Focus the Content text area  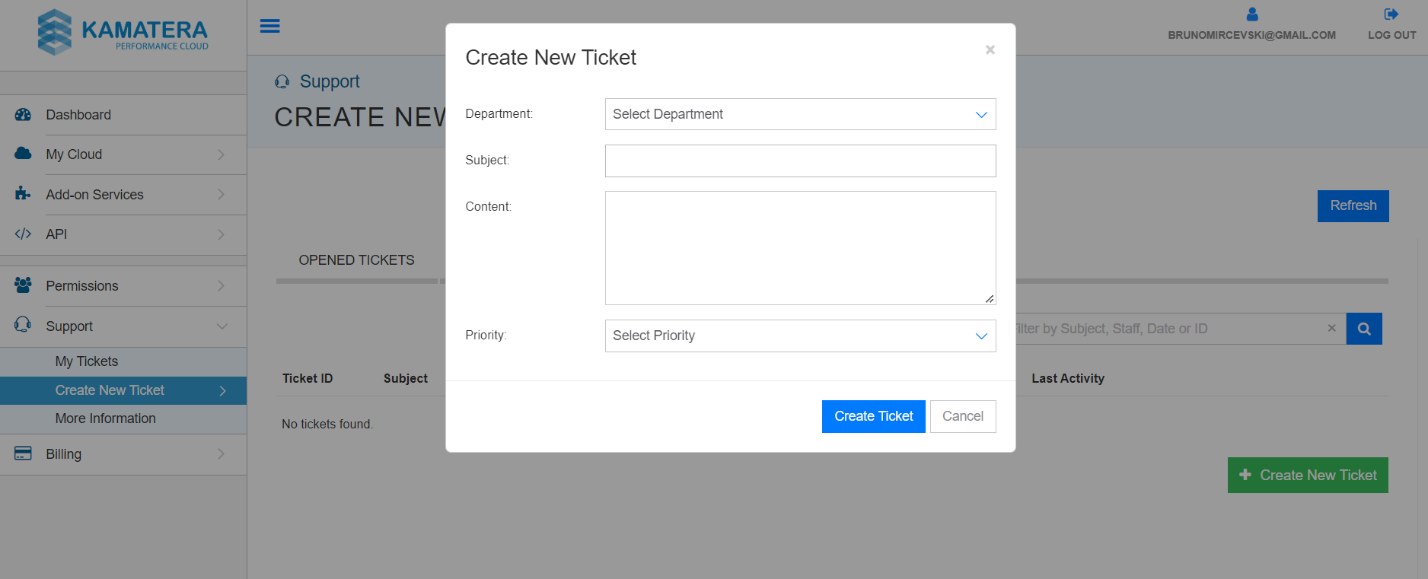[x=800, y=247]
